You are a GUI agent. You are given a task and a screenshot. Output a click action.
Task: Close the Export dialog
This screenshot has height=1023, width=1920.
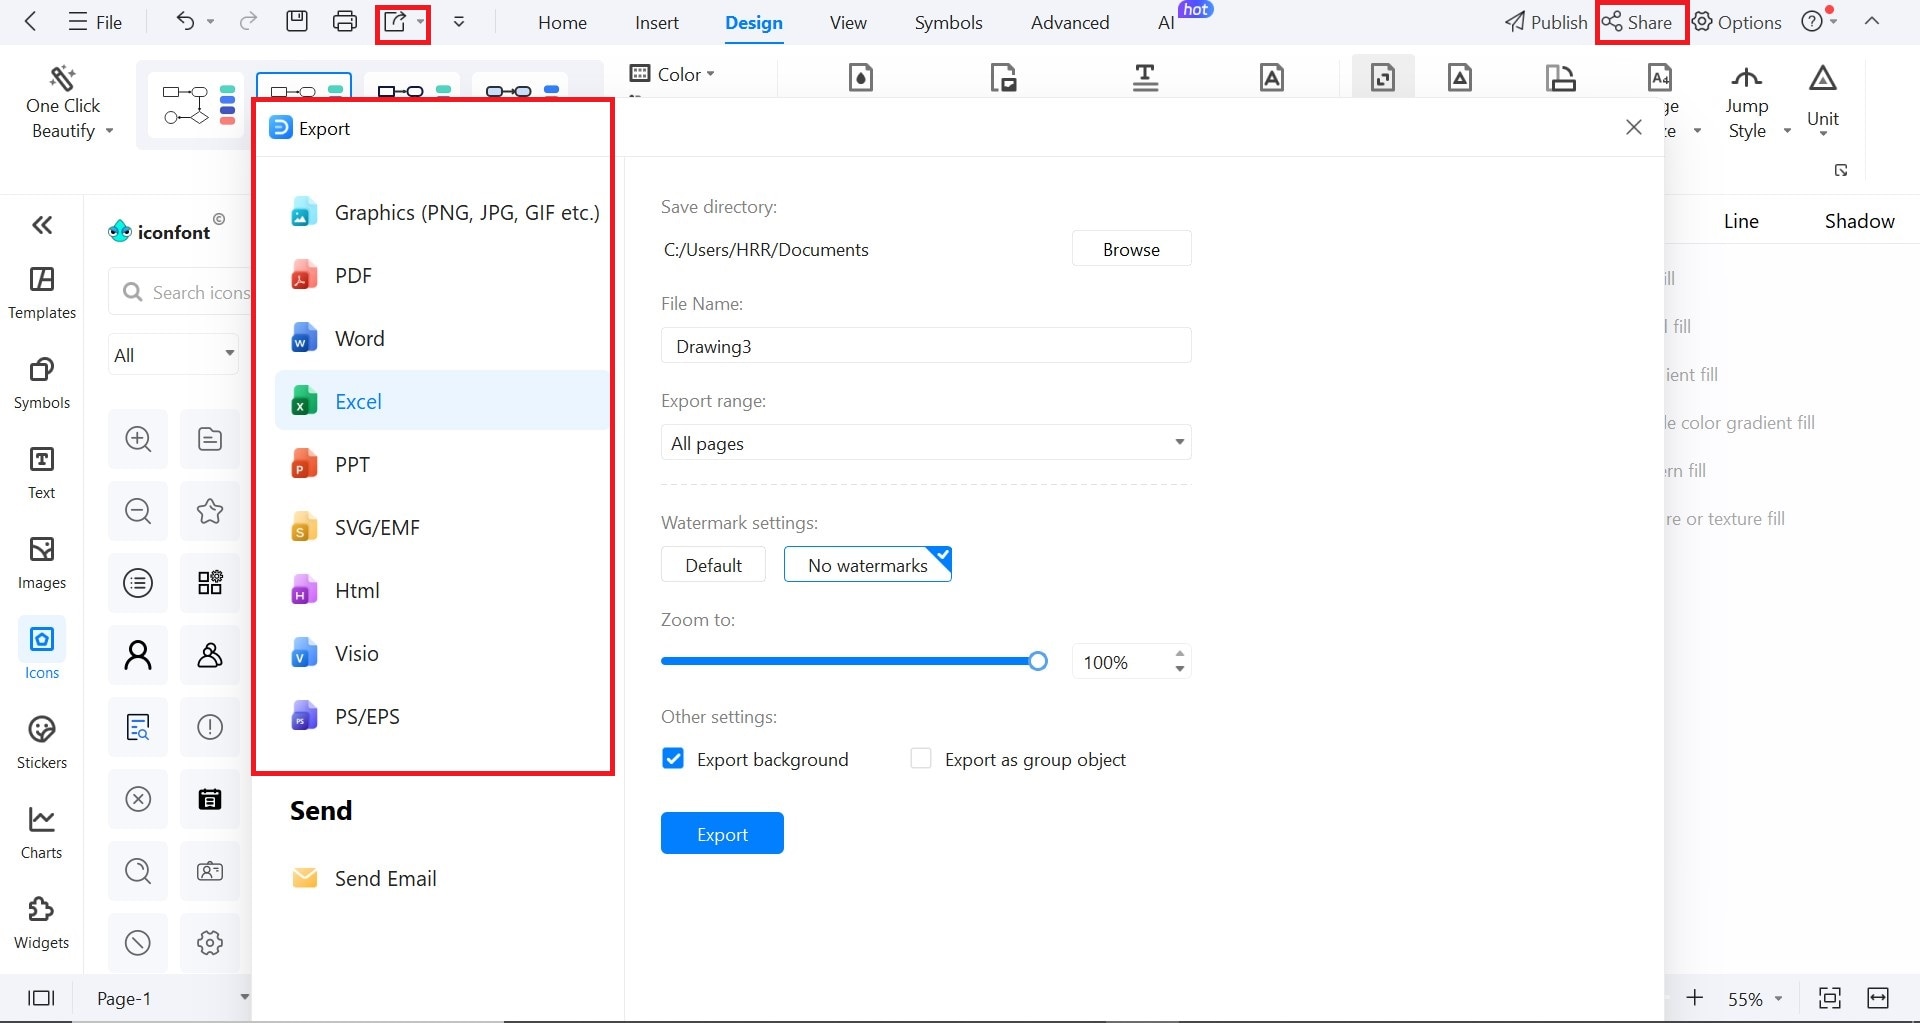coord(1634,127)
